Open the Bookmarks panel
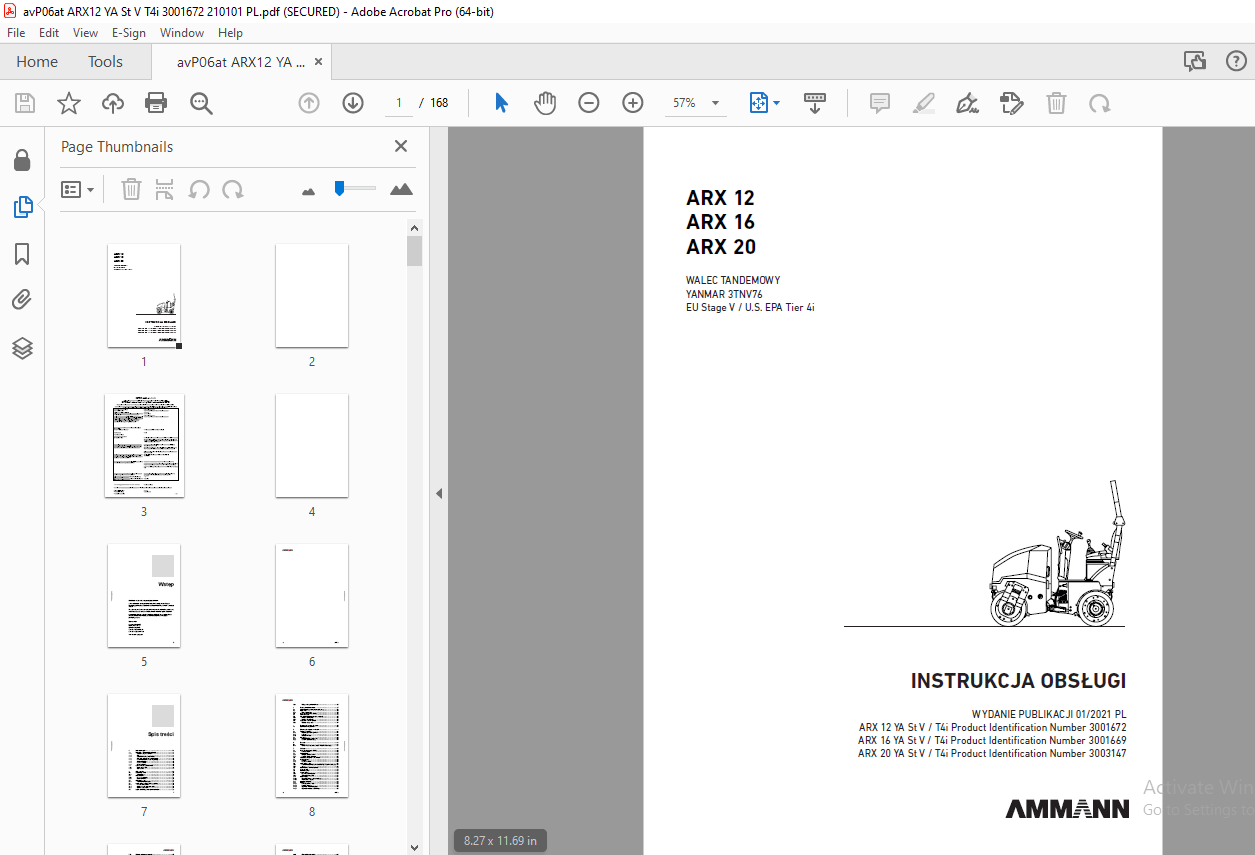1255x855 pixels. (22, 254)
